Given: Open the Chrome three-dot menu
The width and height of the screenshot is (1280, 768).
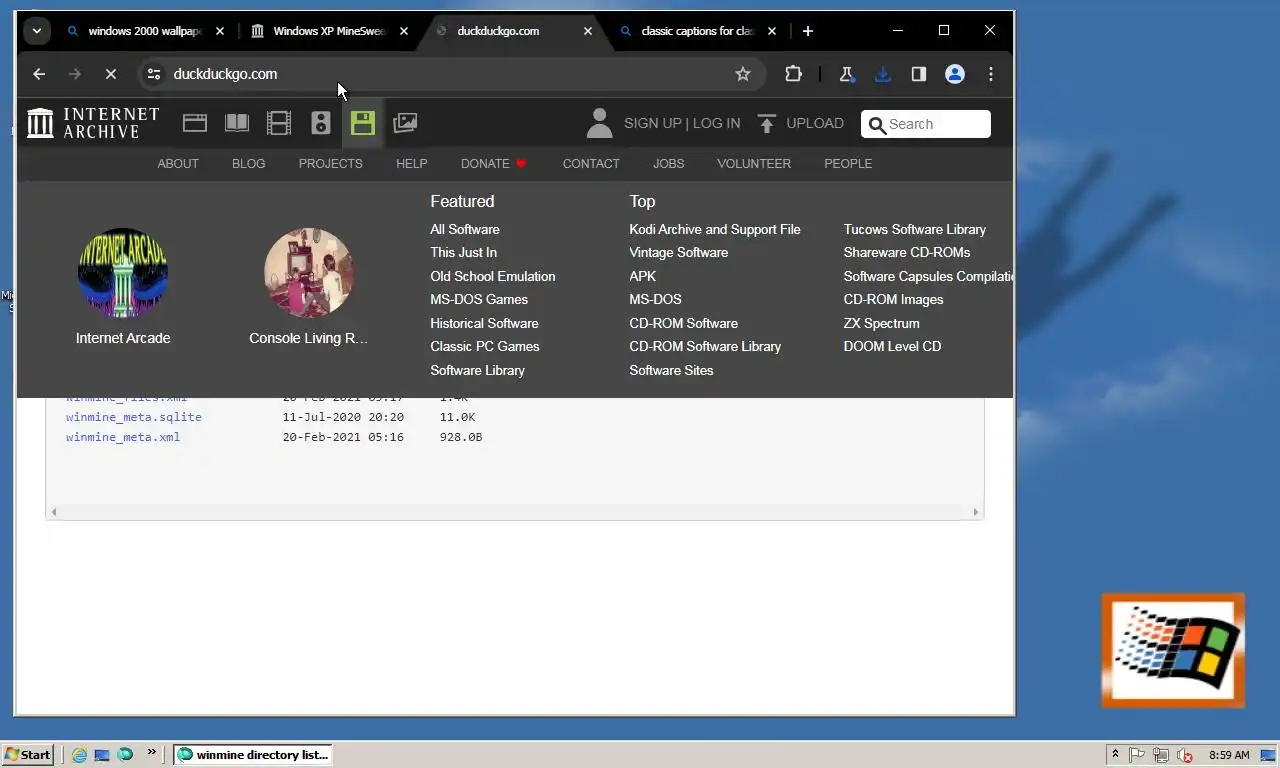Looking at the screenshot, I should click(x=991, y=74).
